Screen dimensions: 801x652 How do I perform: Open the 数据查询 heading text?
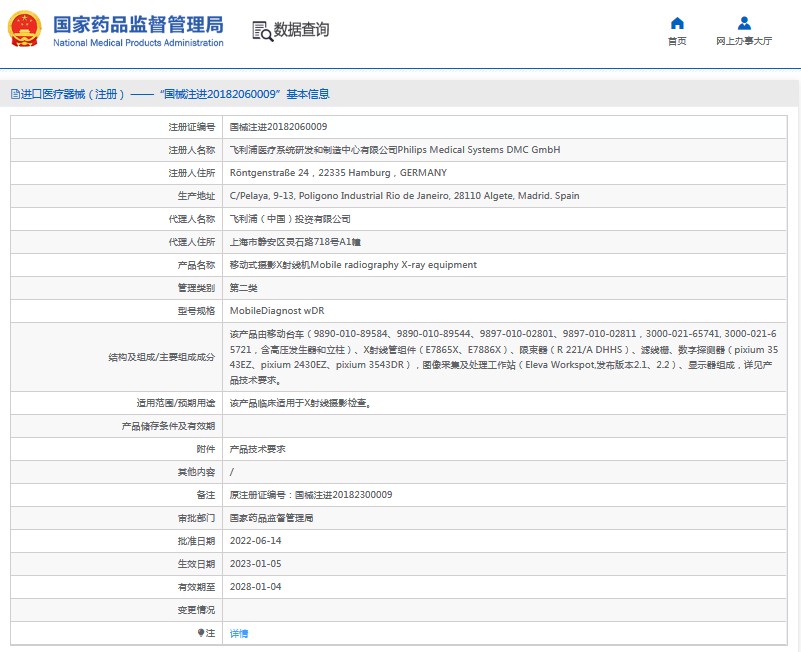pyautogui.click(x=301, y=30)
